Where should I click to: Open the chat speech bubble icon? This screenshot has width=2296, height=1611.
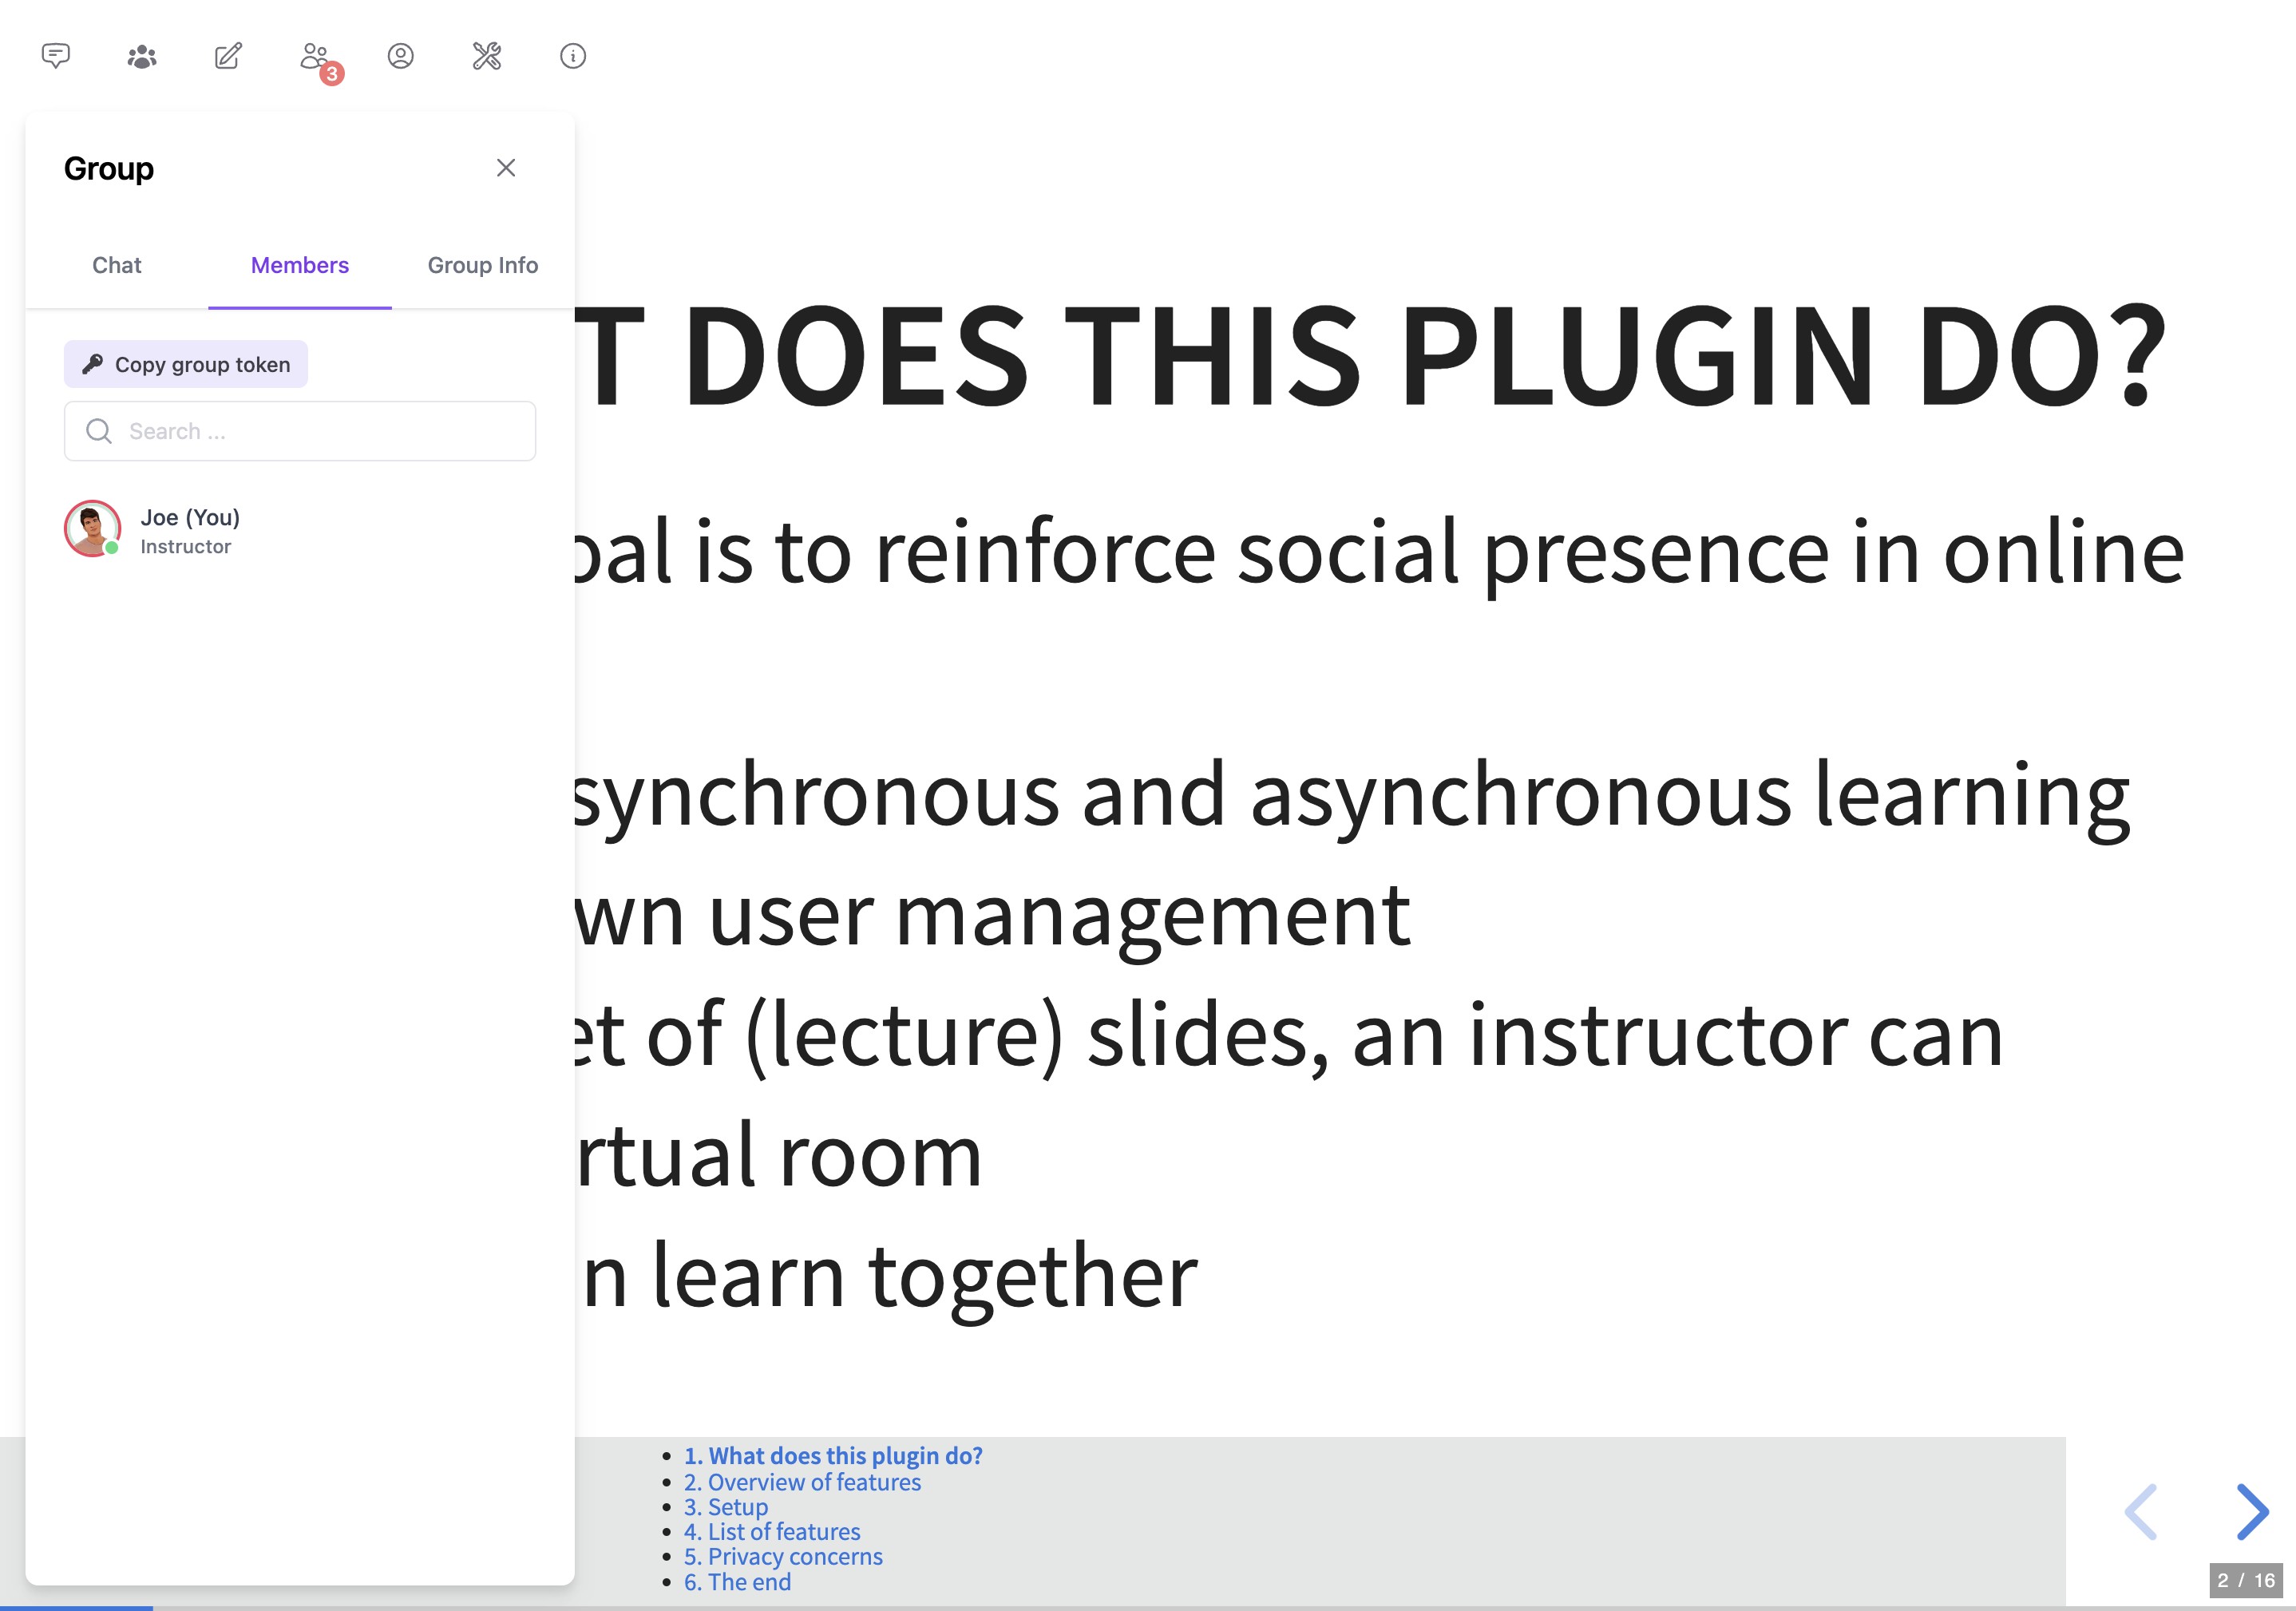point(56,56)
